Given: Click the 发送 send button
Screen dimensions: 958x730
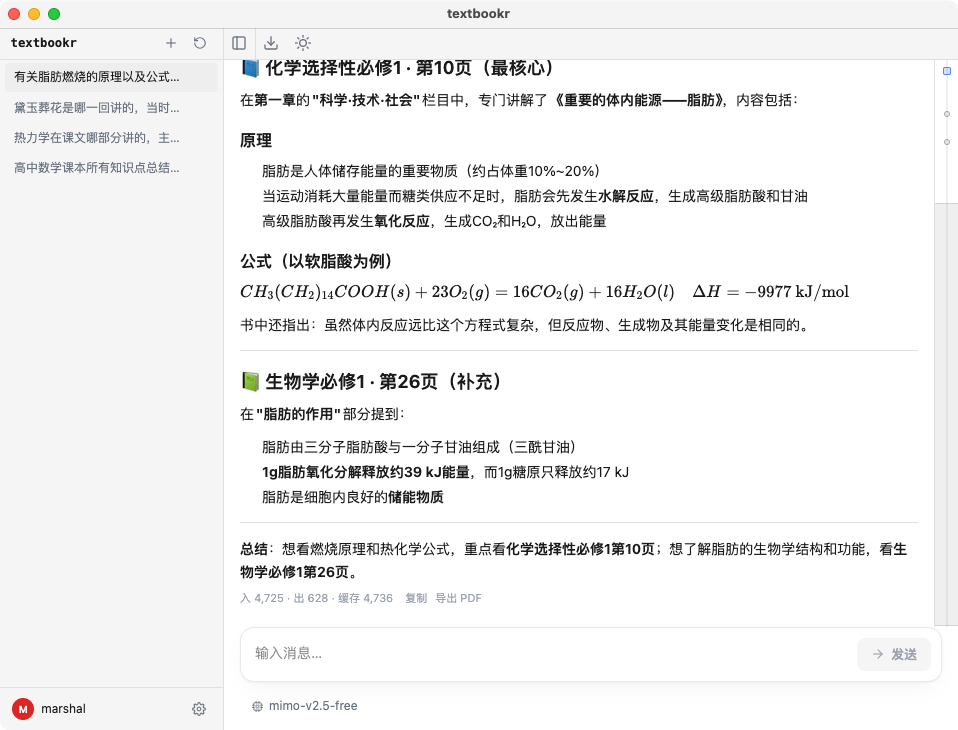Looking at the screenshot, I should [893, 654].
